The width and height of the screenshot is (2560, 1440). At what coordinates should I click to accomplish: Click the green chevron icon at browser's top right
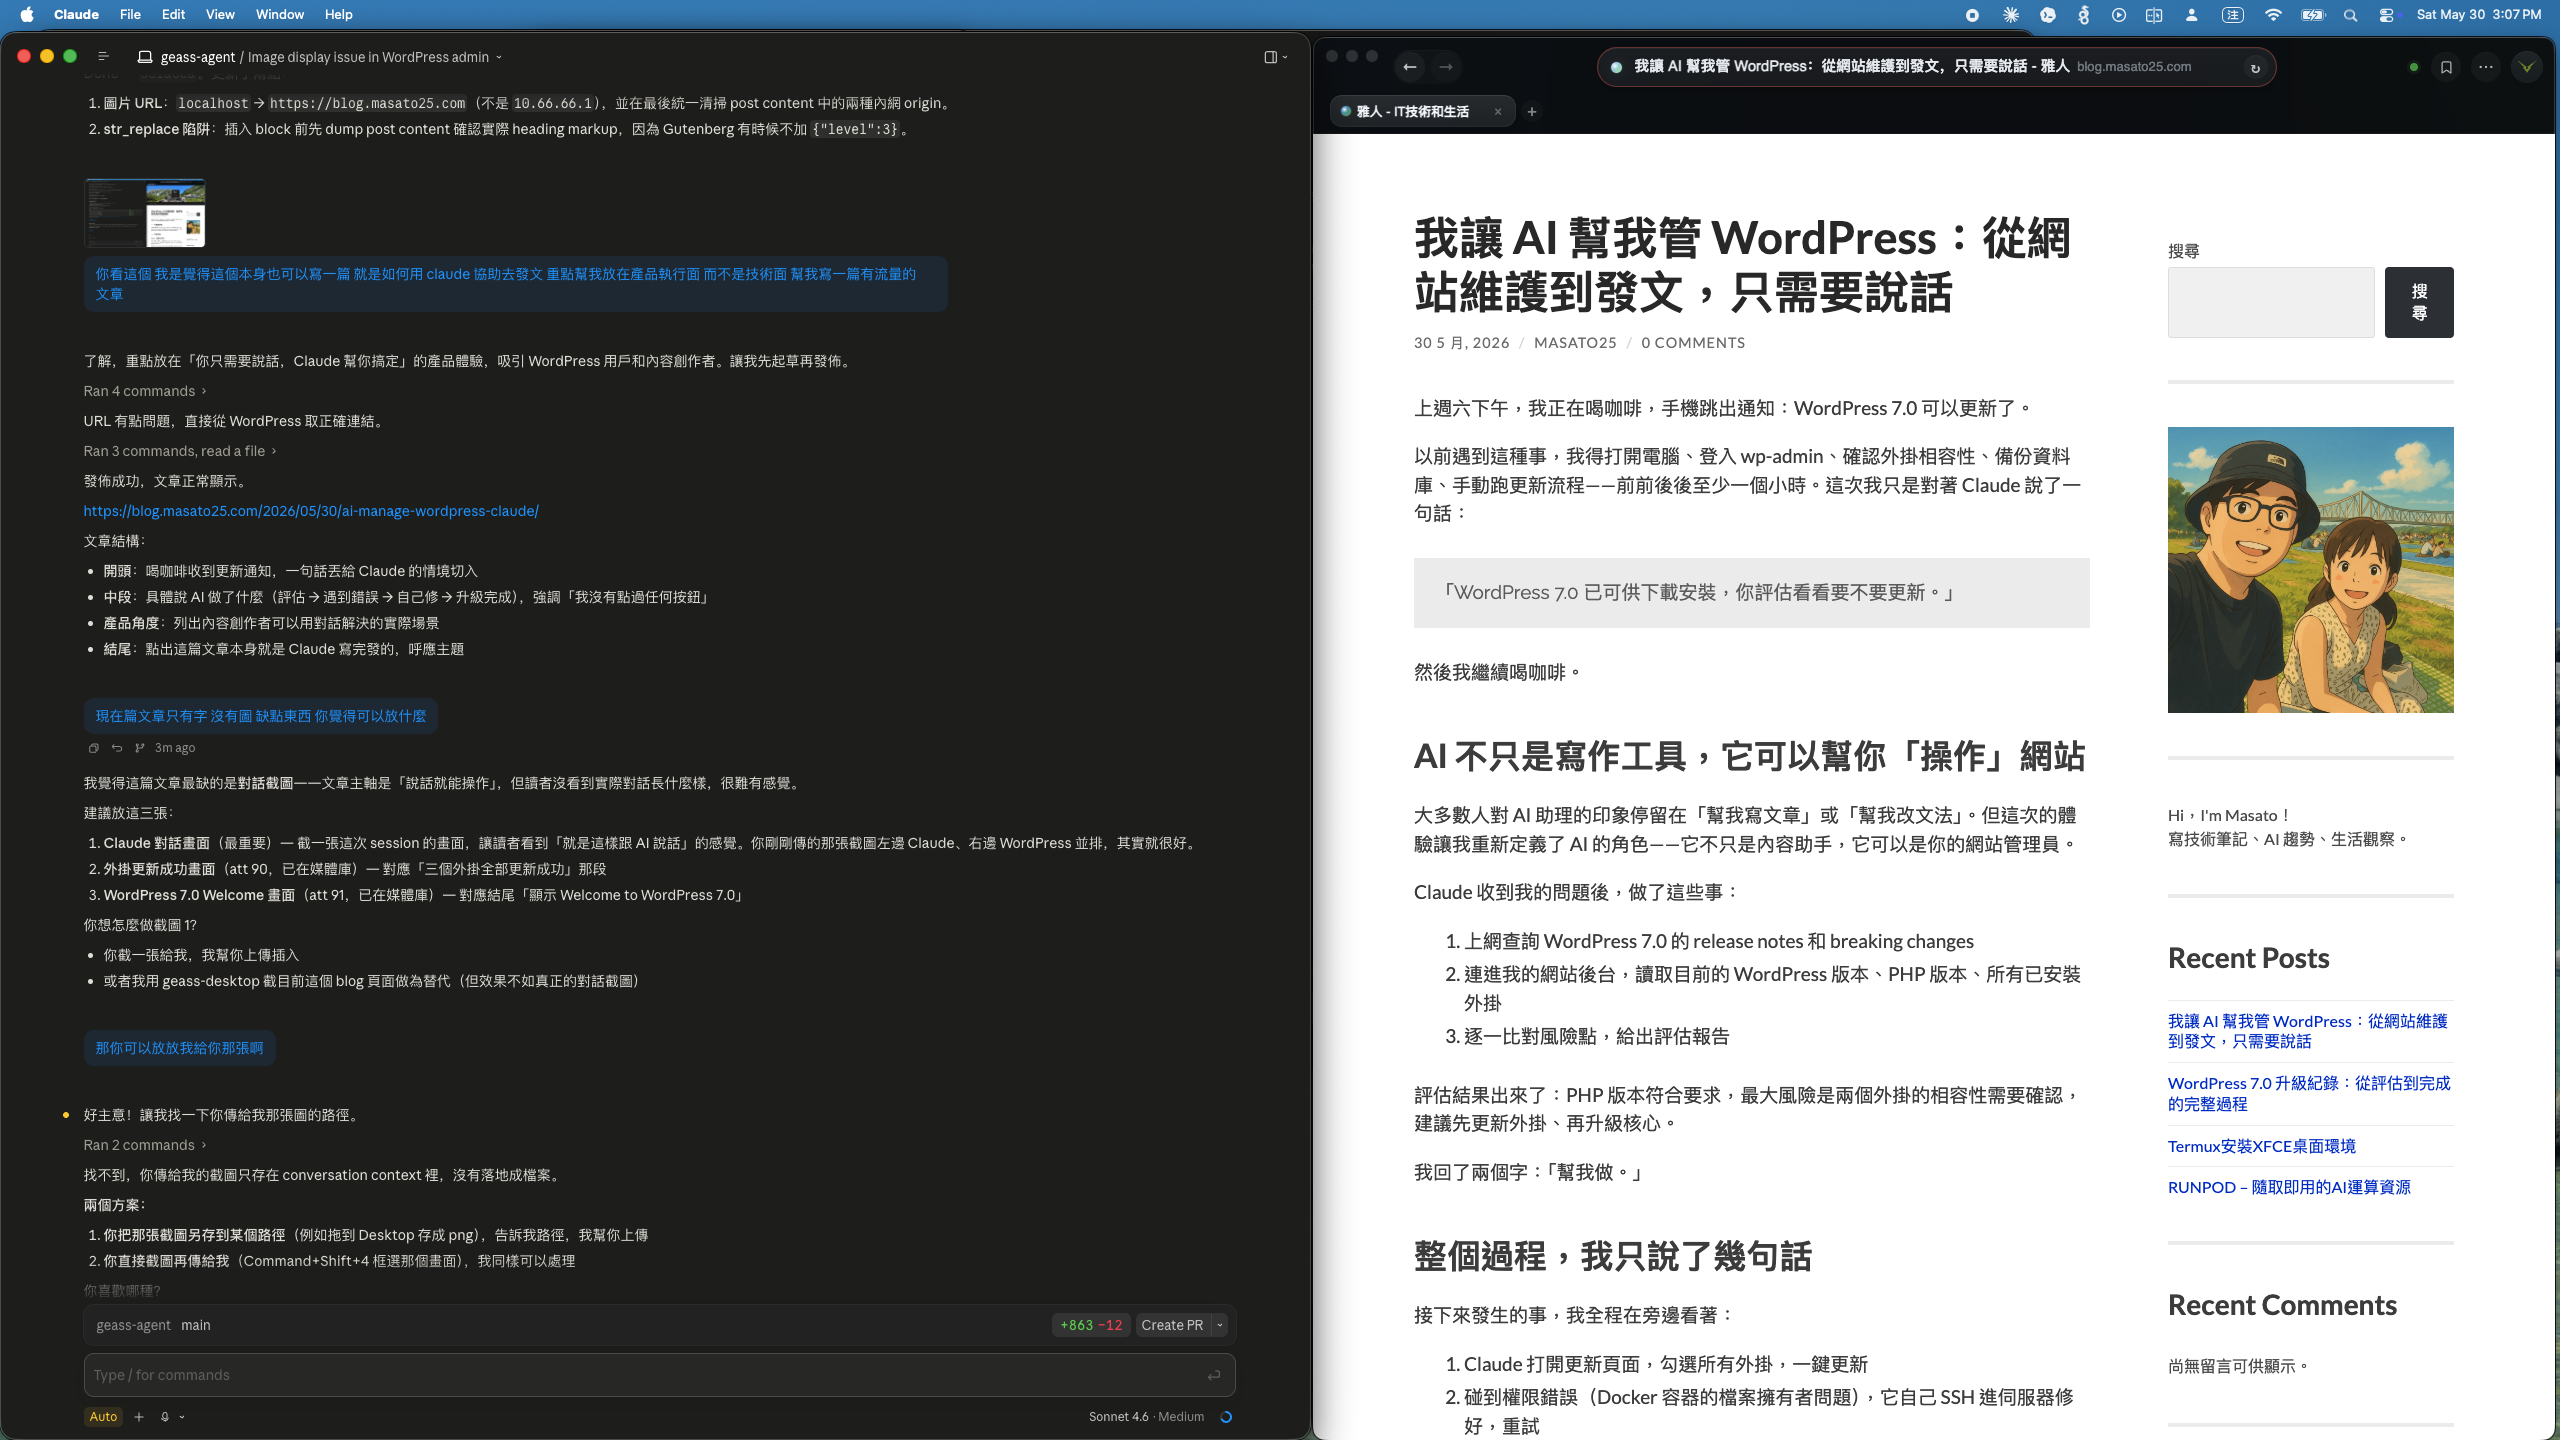(x=2527, y=67)
